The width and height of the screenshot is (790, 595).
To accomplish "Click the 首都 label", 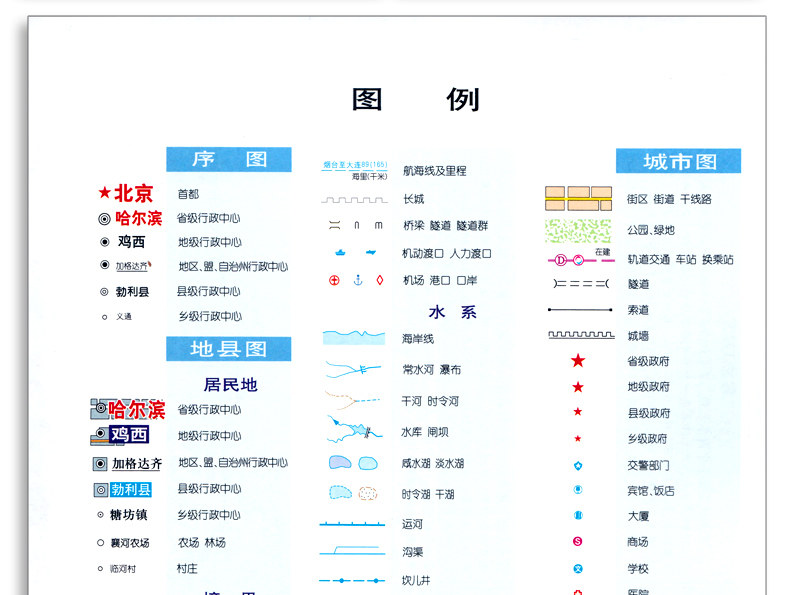I will (188, 194).
